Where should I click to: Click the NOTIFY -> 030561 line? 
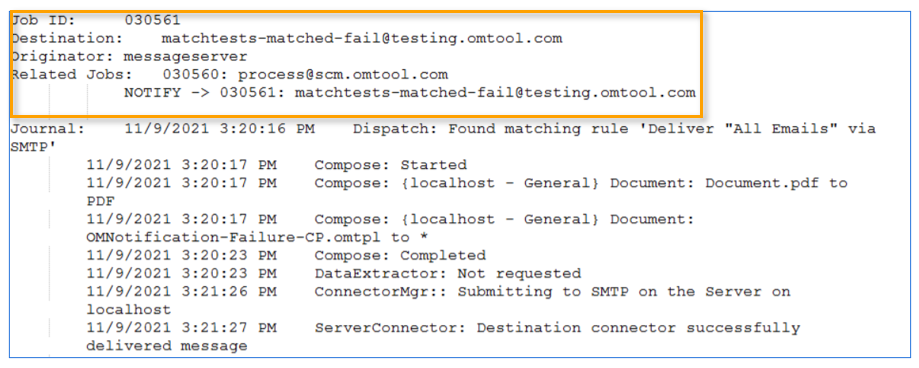click(410, 93)
